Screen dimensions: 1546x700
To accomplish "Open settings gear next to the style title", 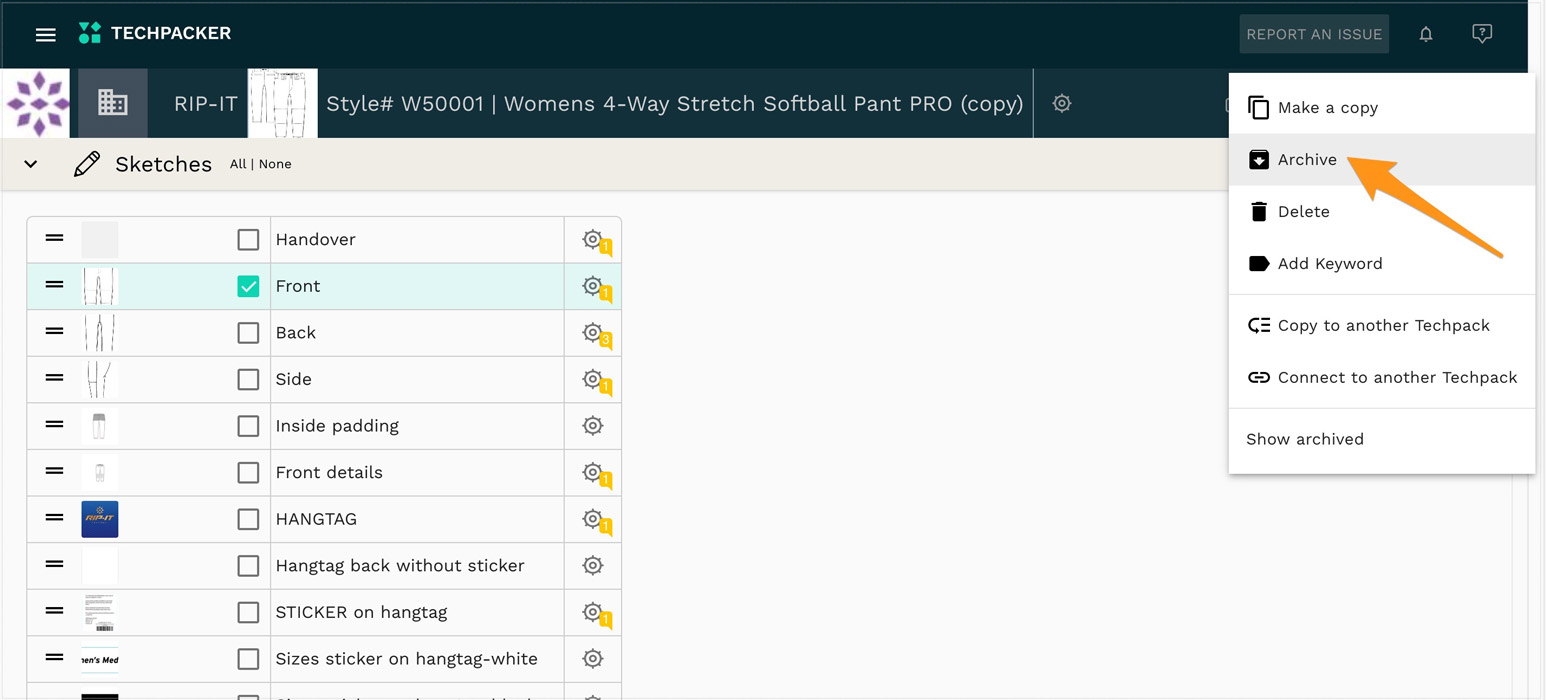I will pyautogui.click(x=1061, y=103).
